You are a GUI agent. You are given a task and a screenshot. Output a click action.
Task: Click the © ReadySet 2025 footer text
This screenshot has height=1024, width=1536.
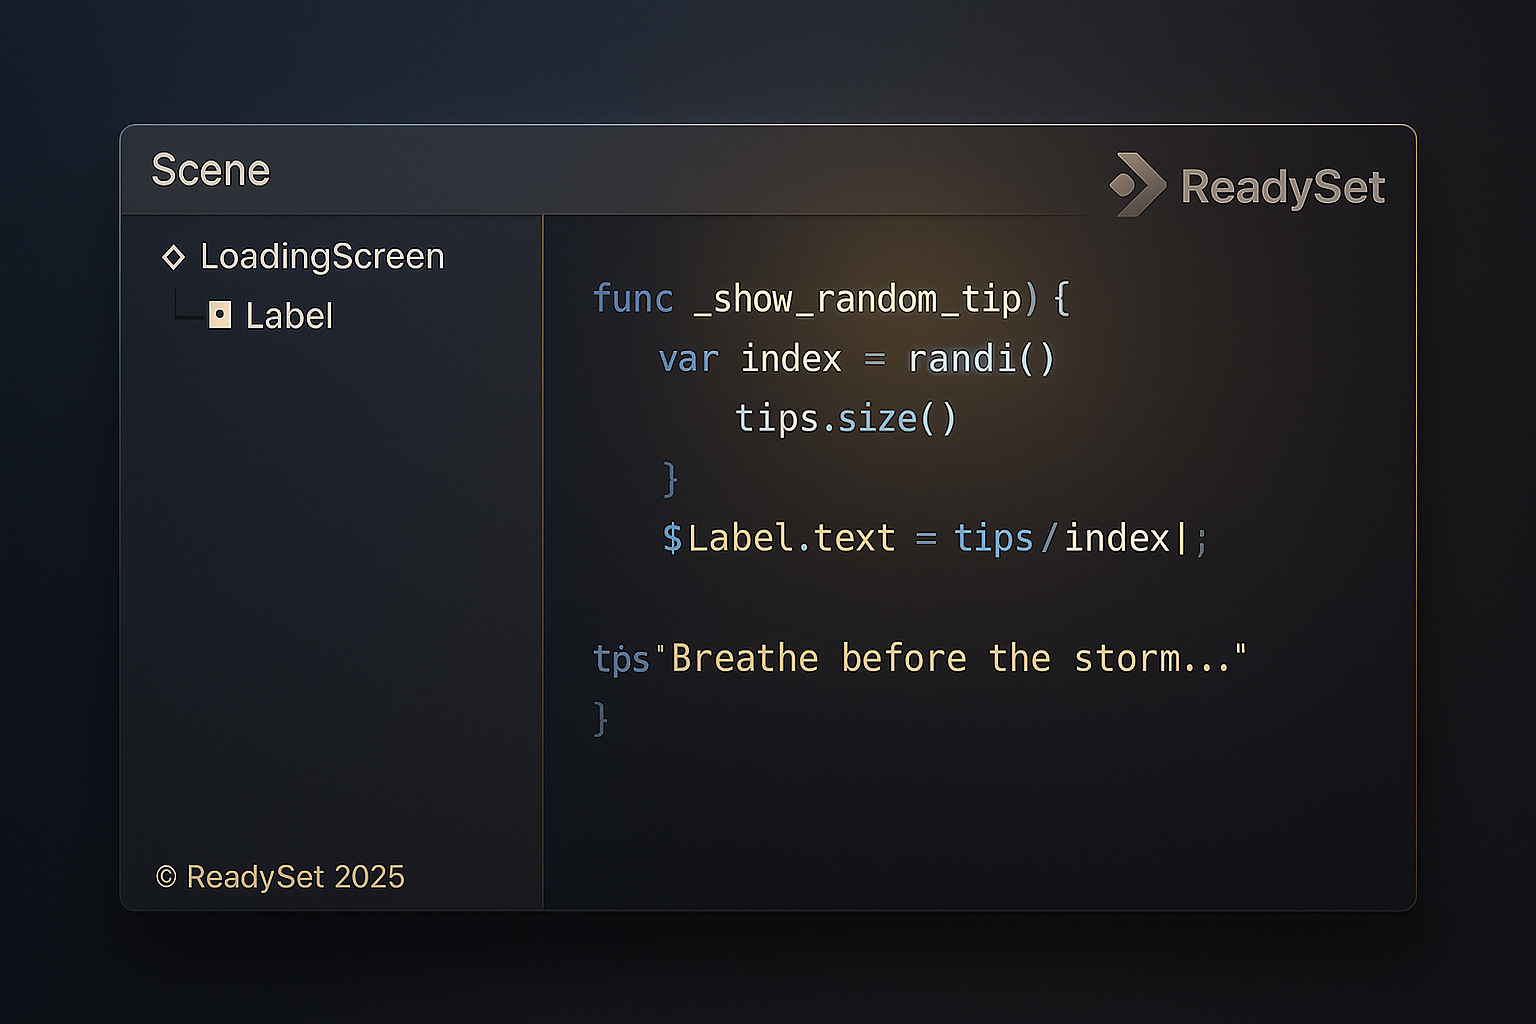pyautogui.click(x=280, y=877)
